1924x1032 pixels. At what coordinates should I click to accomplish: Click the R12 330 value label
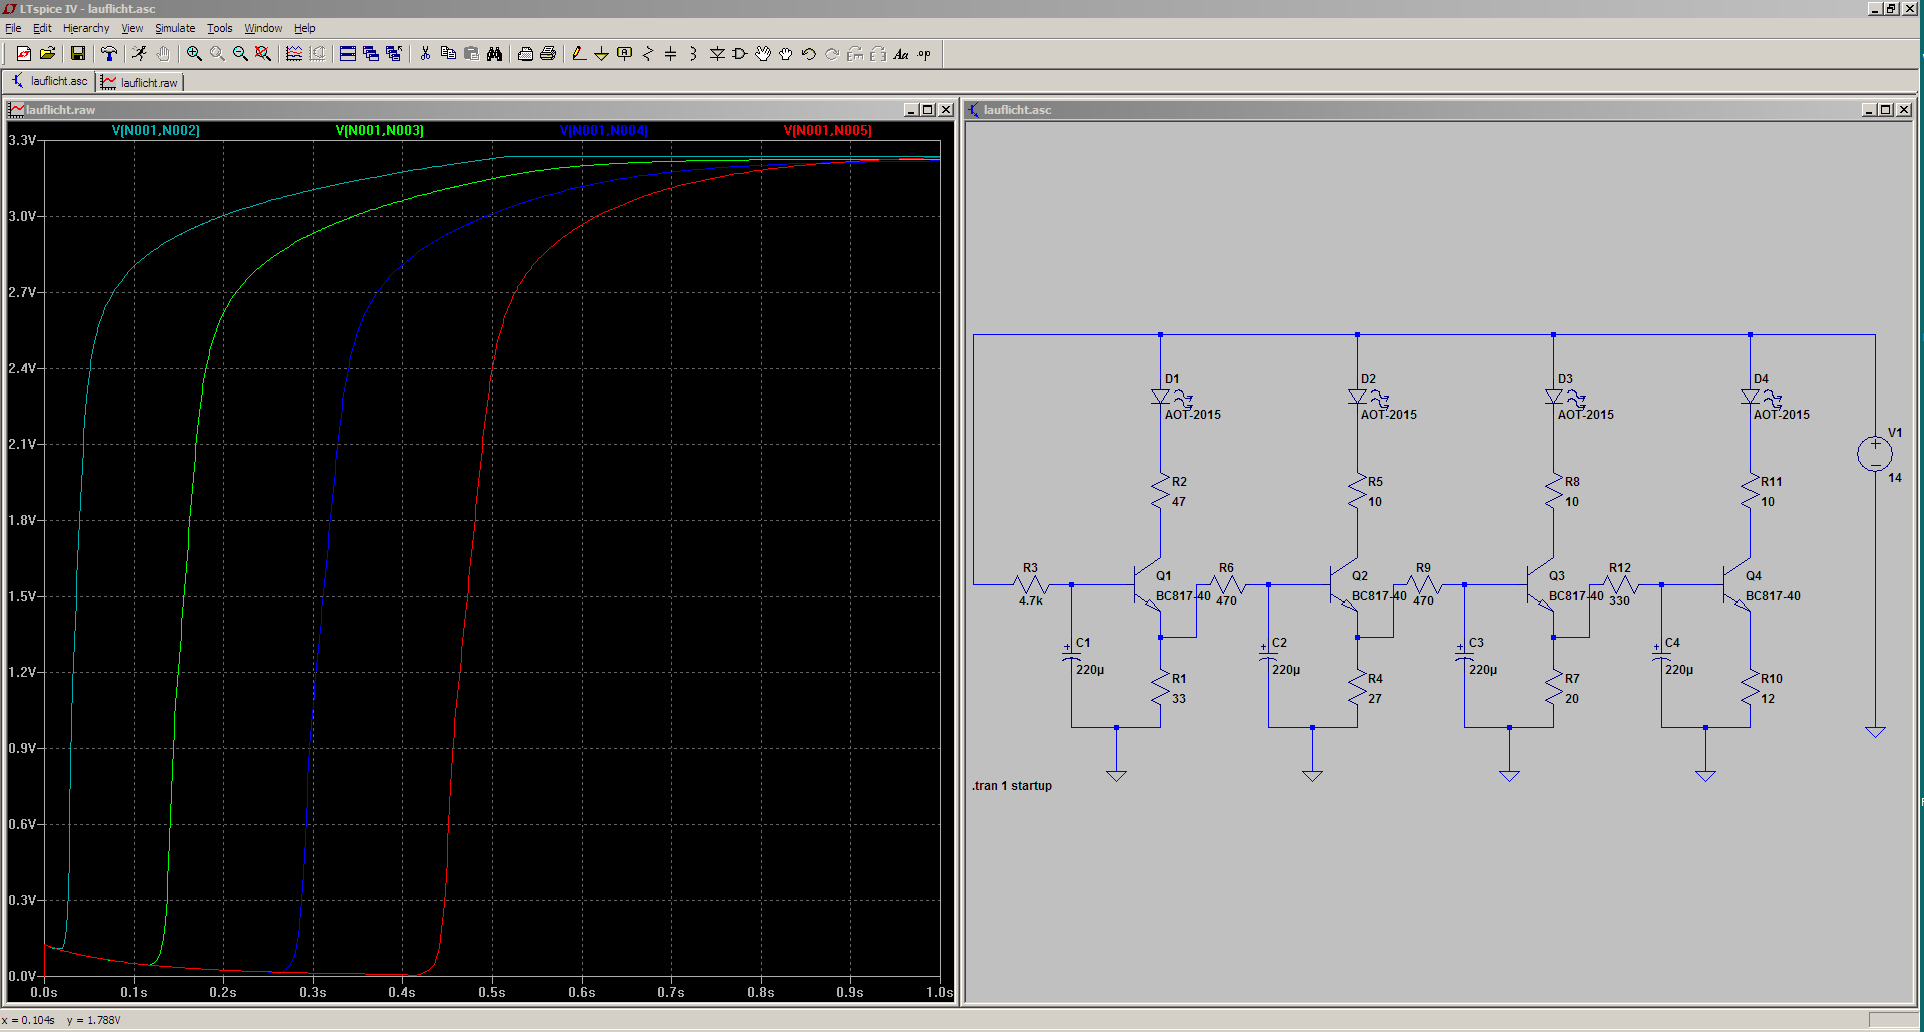[x=1620, y=601]
